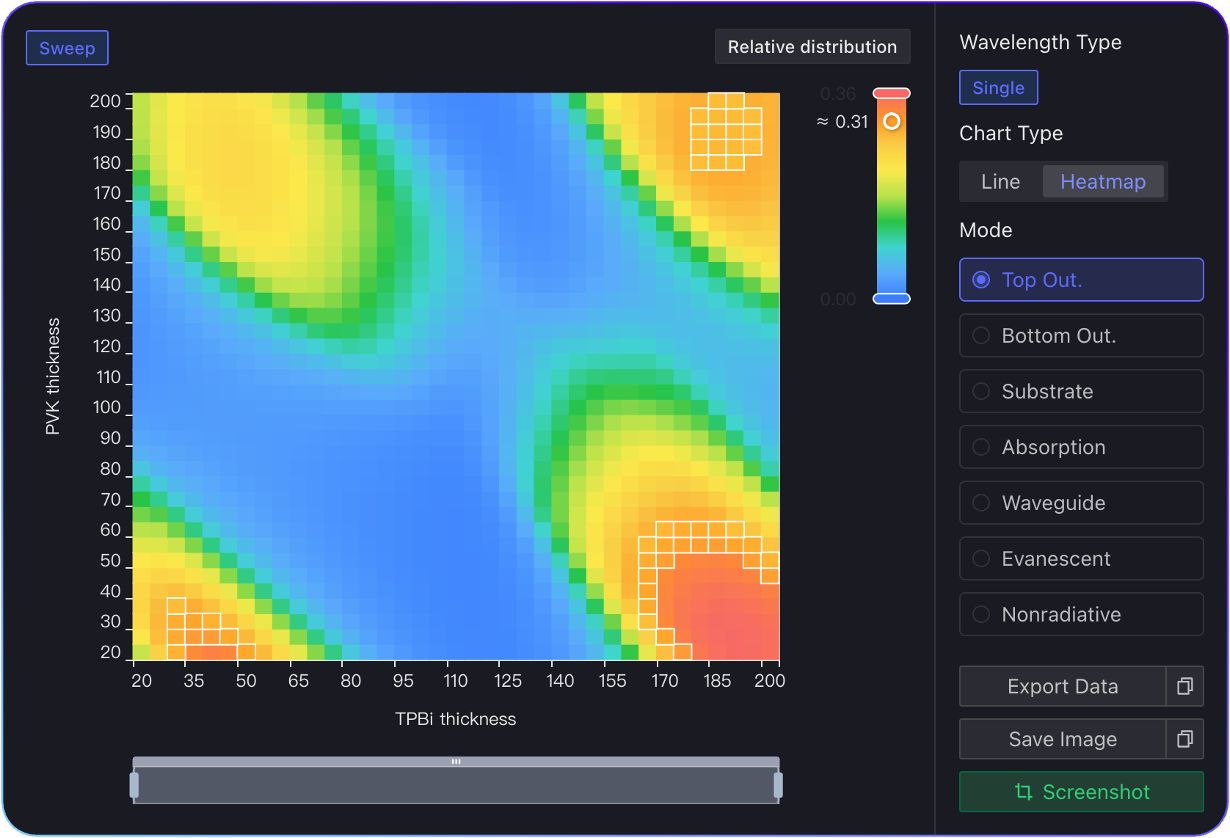Click the Mode heading
Screen dimensions: 1230x838
pyautogui.click(x=986, y=230)
